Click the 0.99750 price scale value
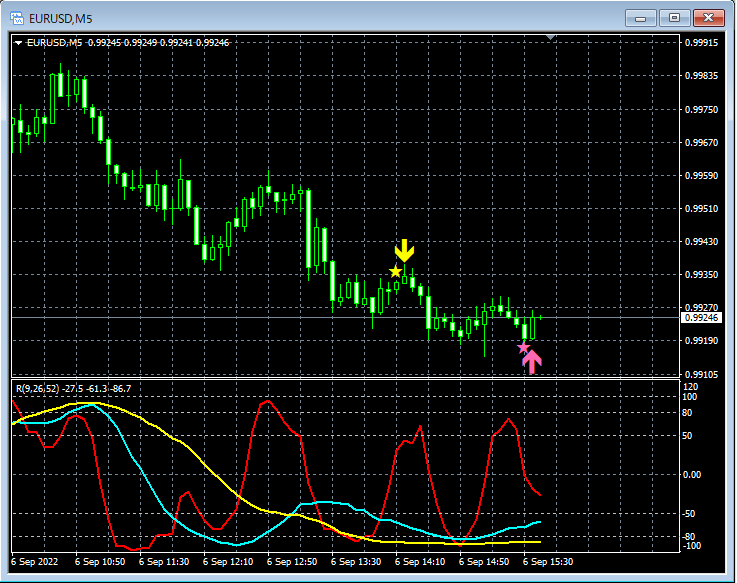Image resolution: width=737 pixels, height=583 pixels. tap(701, 110)
